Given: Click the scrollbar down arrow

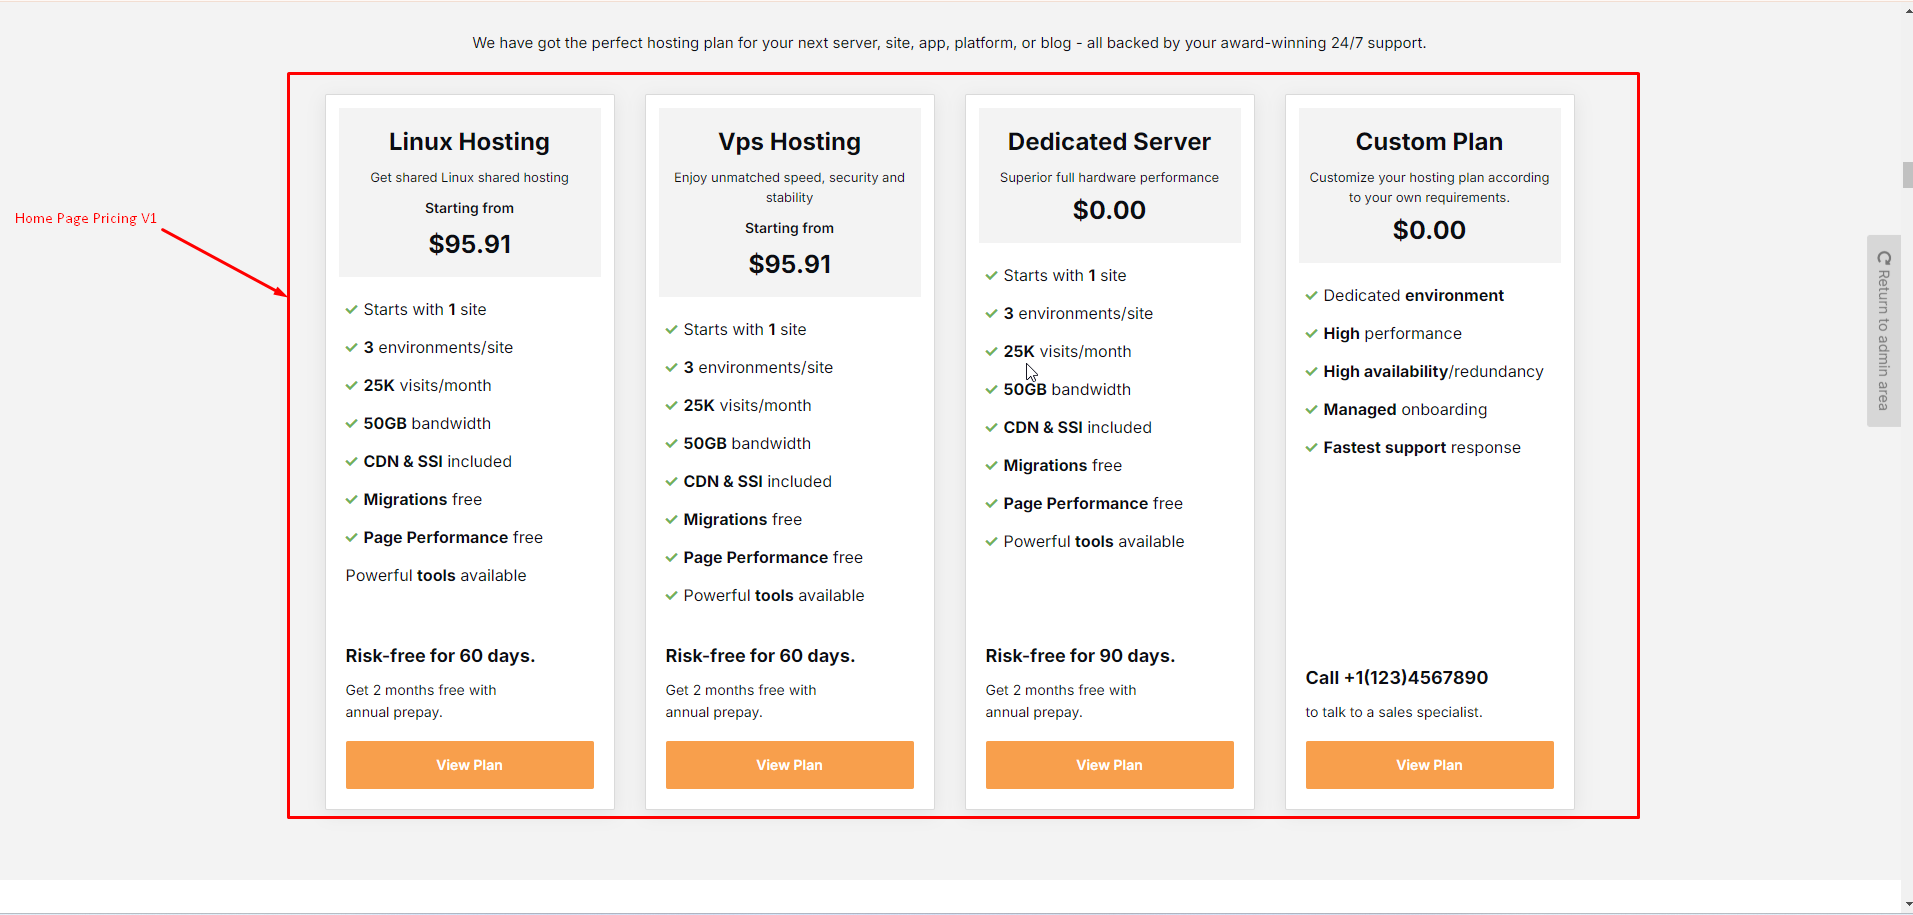Looking at the screenshot, I should coord(1908,904).
